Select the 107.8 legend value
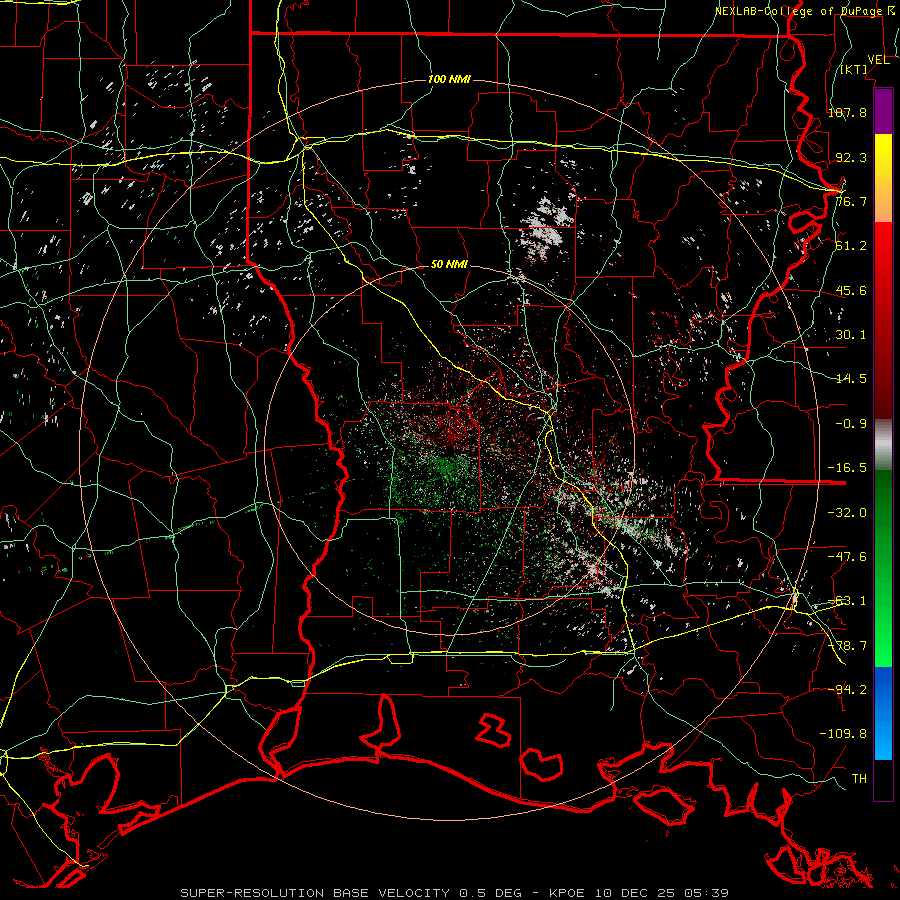 click(847, 112)
